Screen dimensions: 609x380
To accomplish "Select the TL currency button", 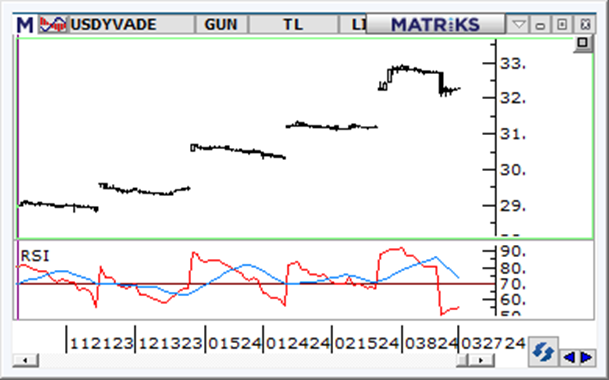I will (x=293, y=24).
